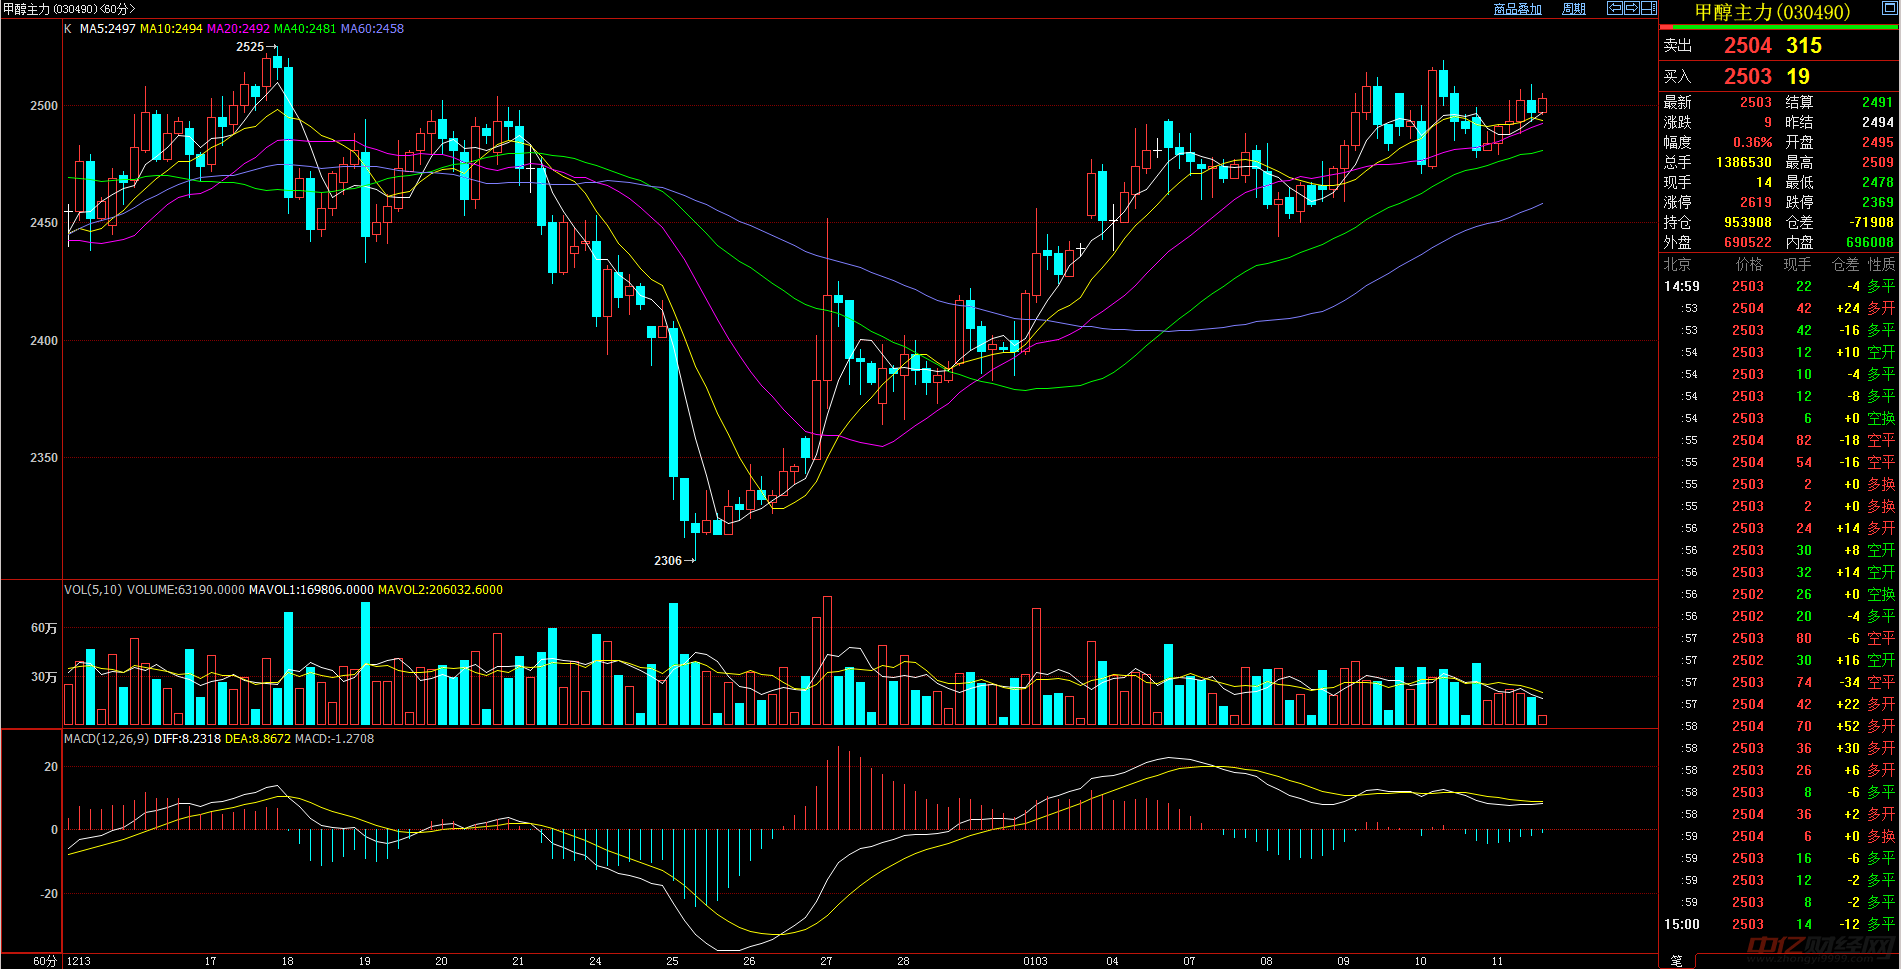Click the 1213 date on the time axis

point(79,962)
